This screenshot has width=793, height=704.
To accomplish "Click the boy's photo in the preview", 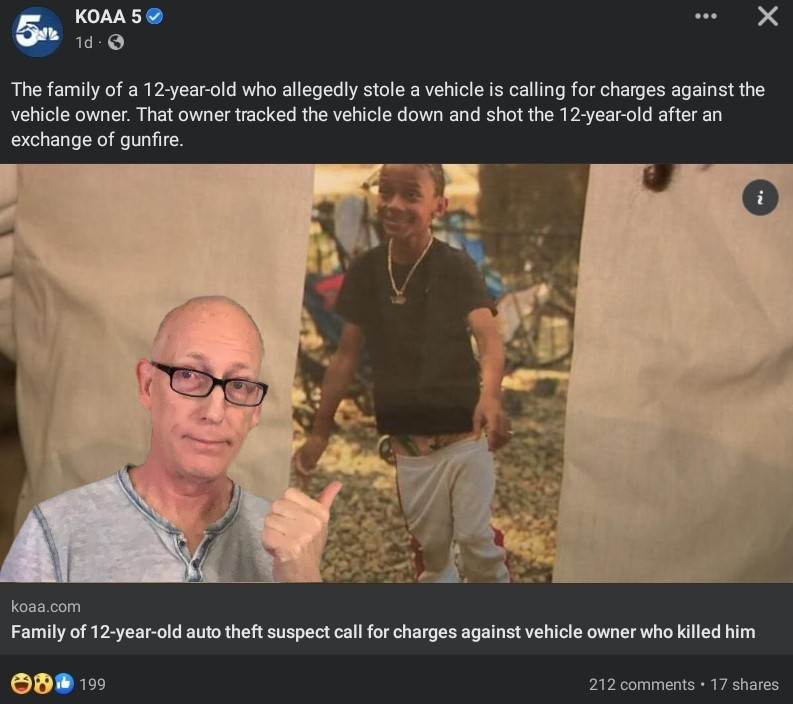I will pyautogui.click(x=435, y=373).
